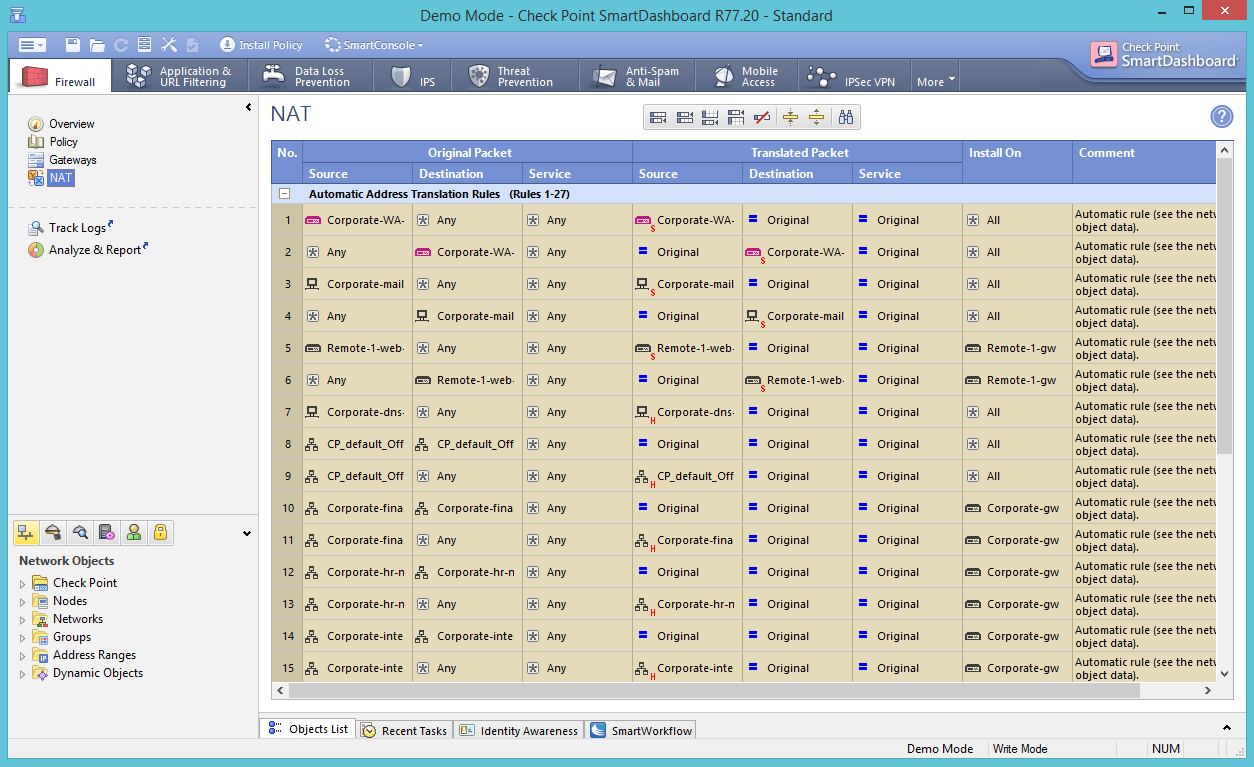Select the VPN Communities padlock icon
Viewport: 1254px width, 767px height.
tap(160, 533)
